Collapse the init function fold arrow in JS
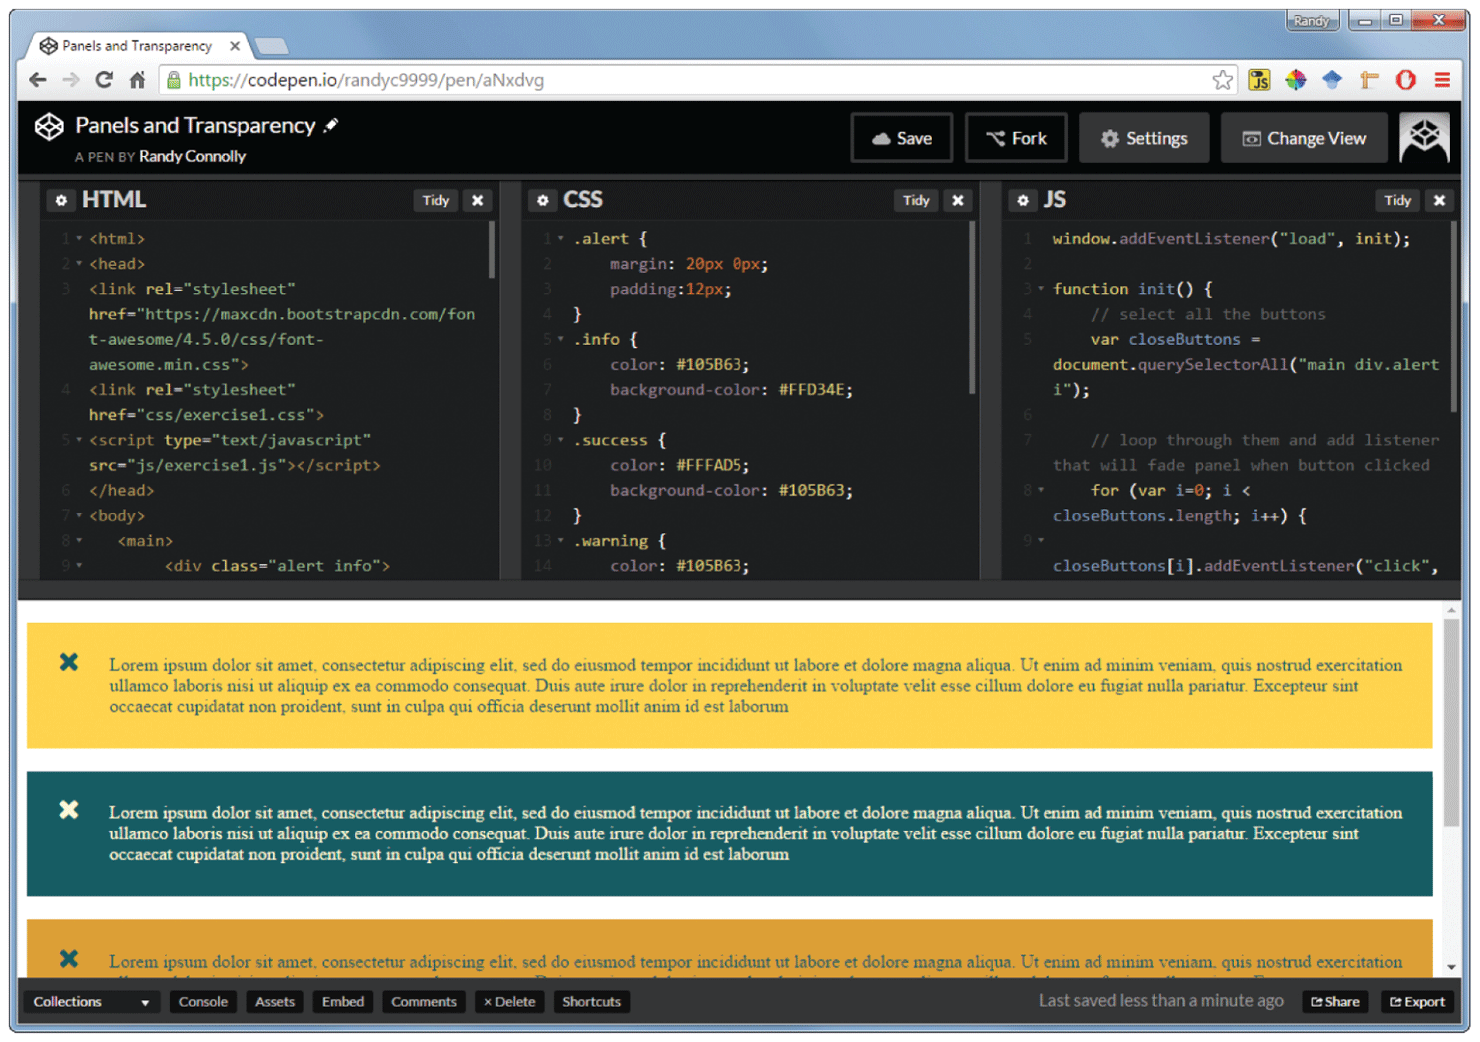This screenshot has height=1042, width=1480. pos(1041,289)
